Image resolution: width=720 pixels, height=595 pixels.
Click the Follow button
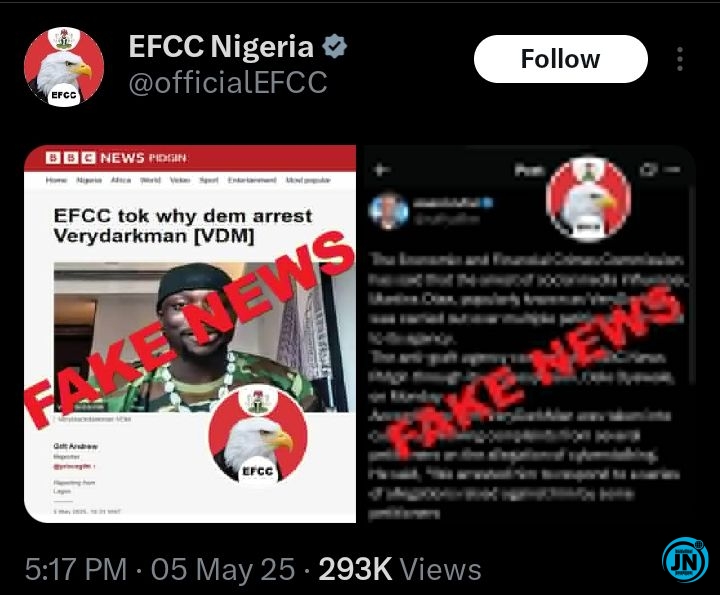coord(561,59)
